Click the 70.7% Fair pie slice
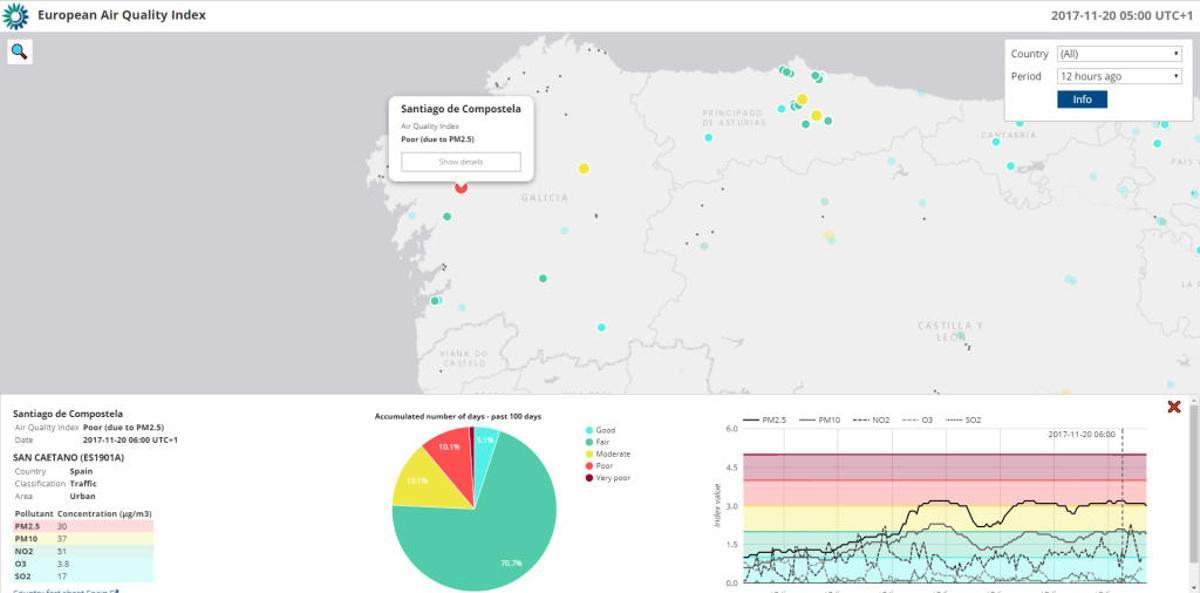Viewport: 1200px width, 593px height. point(480,530)
